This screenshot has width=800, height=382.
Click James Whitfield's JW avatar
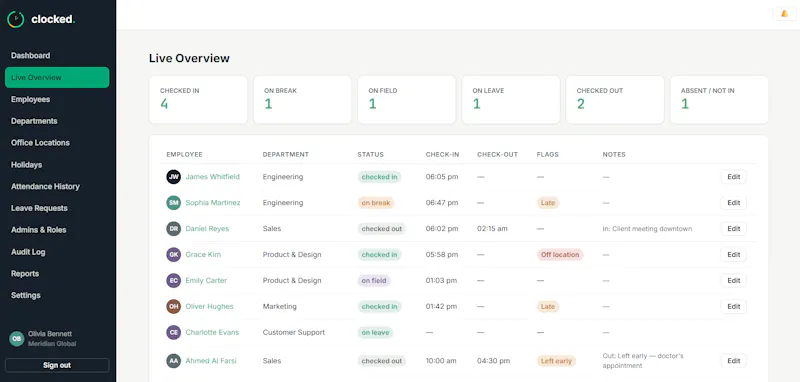point(173,177)
